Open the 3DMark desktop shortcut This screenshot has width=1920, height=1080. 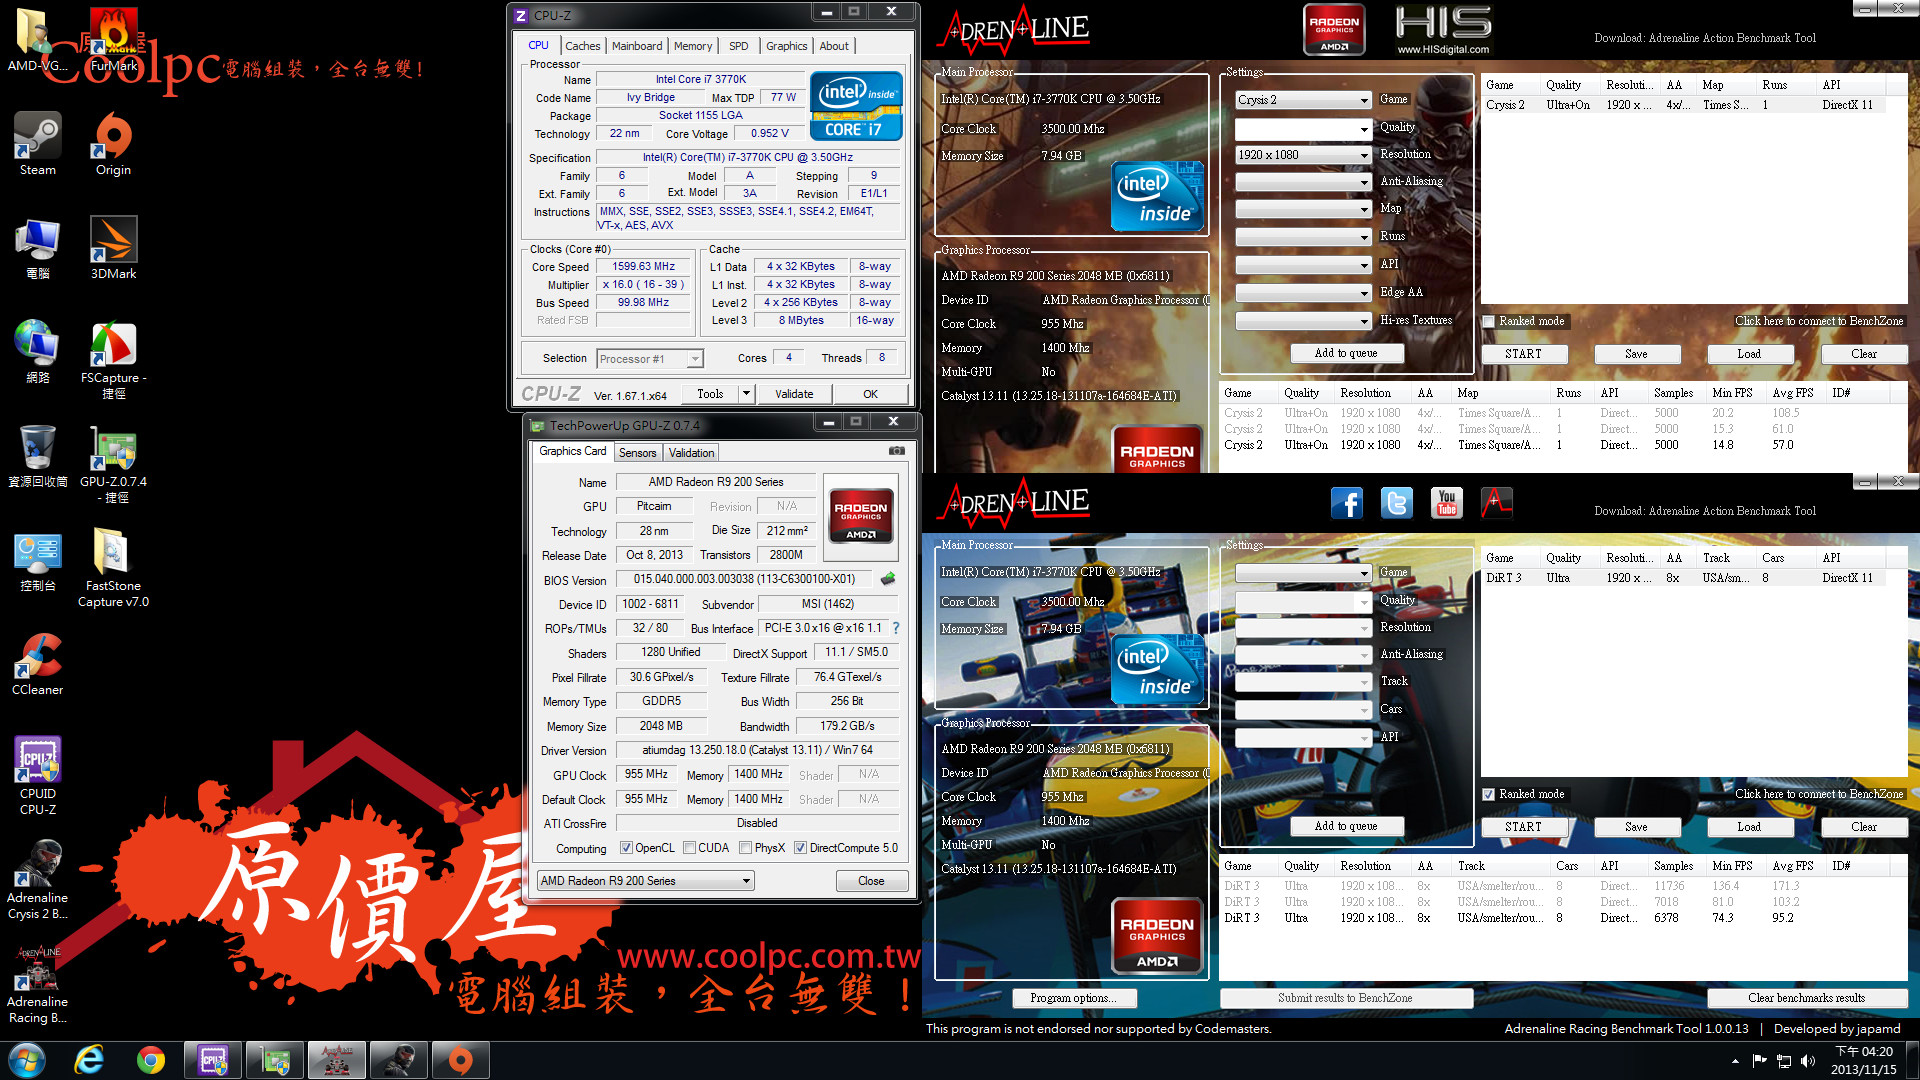click(x=113, y=248)
